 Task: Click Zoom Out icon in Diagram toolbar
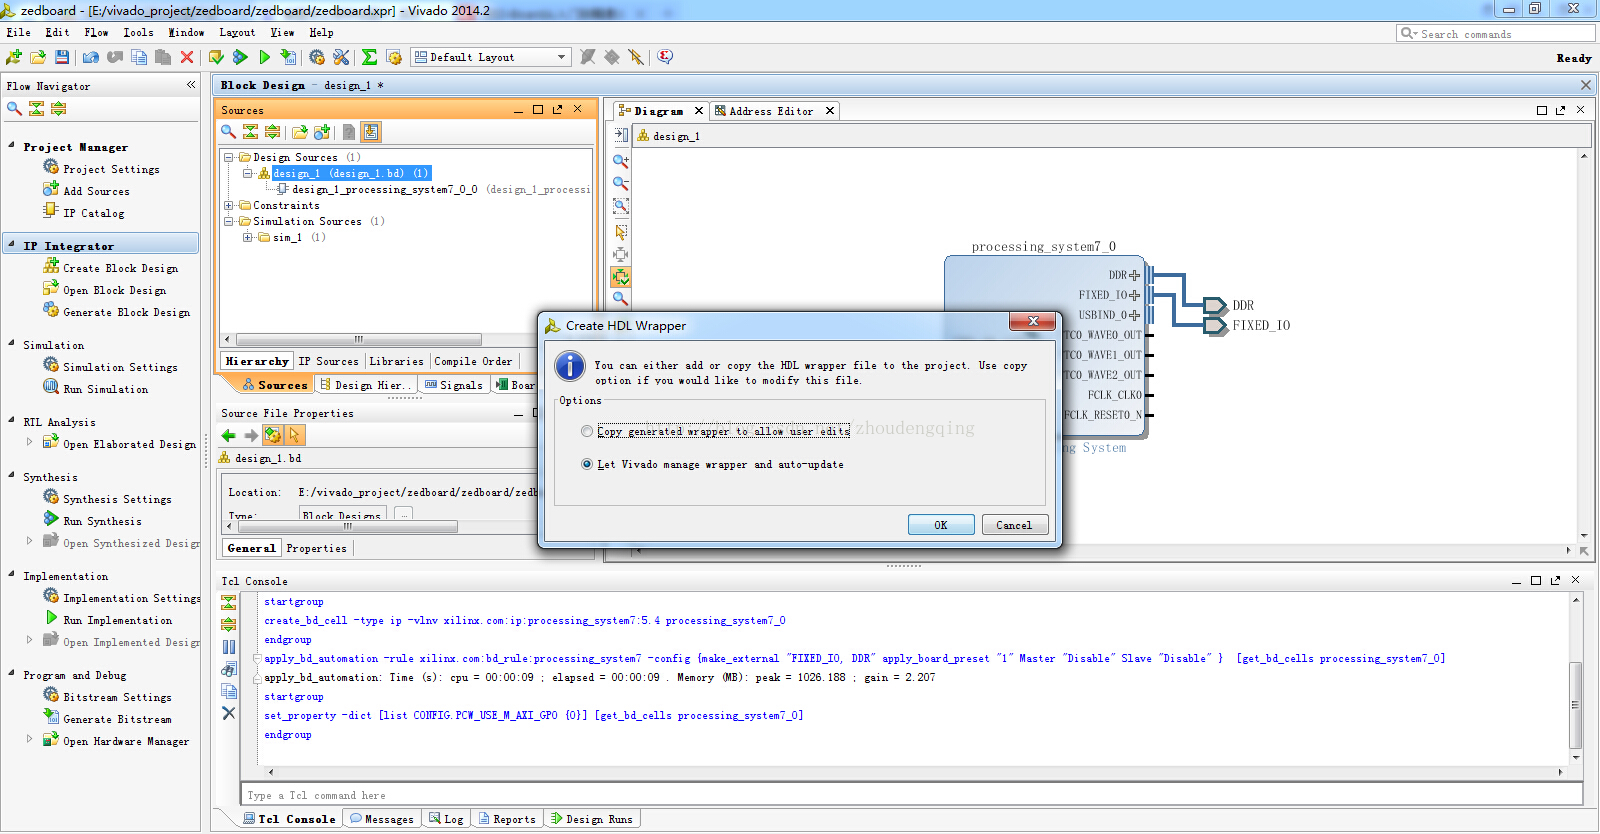pos(621,184)
